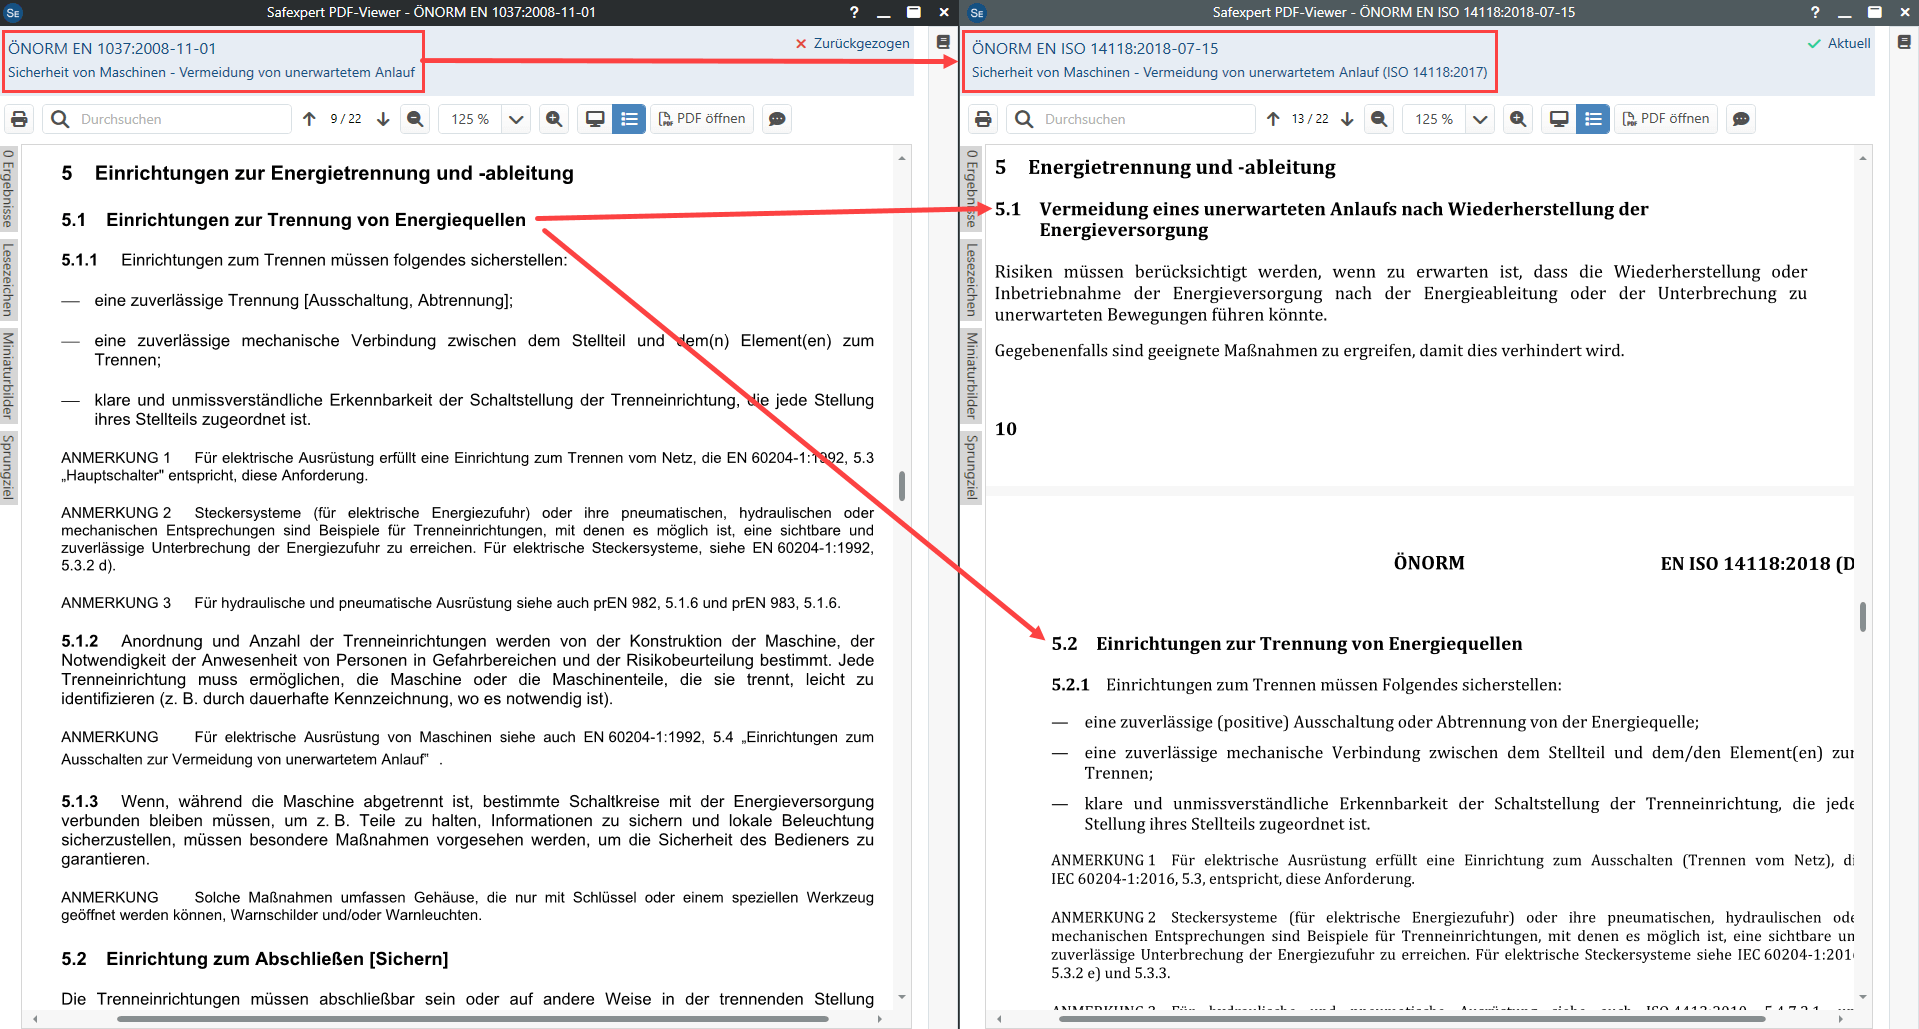
Task: Toggle the list view button in left viewer
Action: point(629,119)
